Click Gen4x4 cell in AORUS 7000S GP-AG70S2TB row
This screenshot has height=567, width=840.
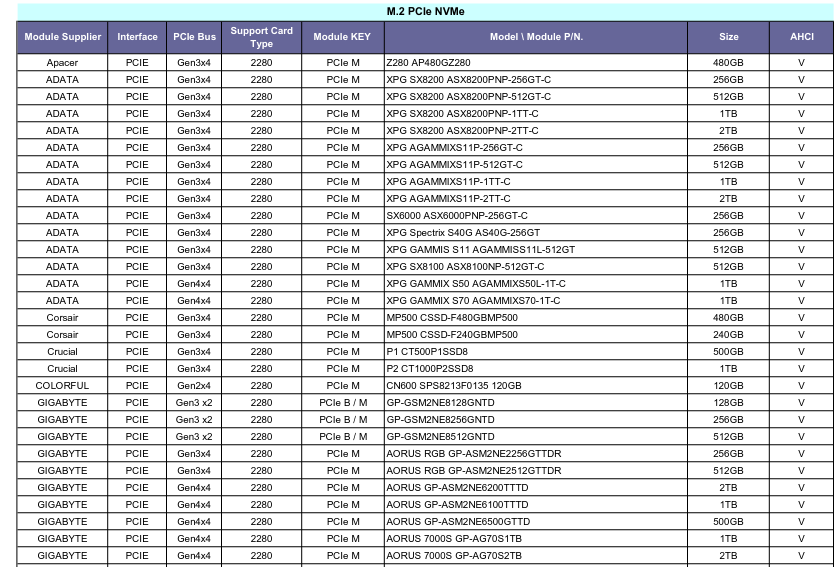(194, 556)
